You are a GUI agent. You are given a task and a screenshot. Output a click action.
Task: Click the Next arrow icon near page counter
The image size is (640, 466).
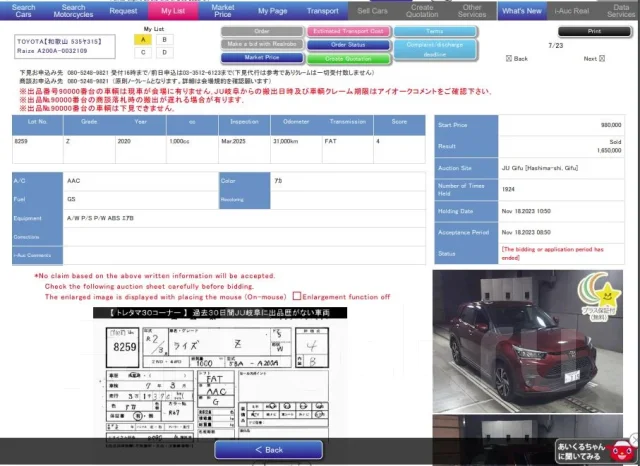click(602, 58)
